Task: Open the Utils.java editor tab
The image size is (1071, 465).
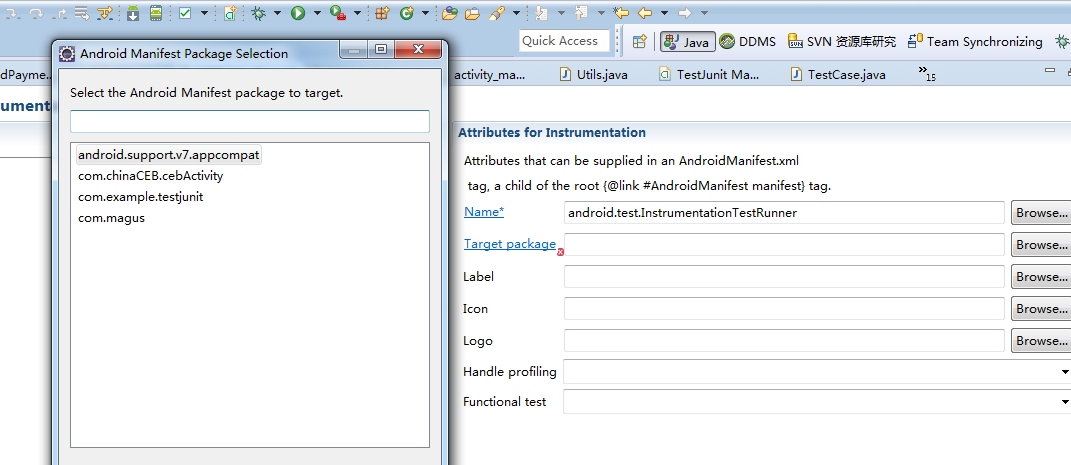Action: pyautogui.click(x=593, y=74)
